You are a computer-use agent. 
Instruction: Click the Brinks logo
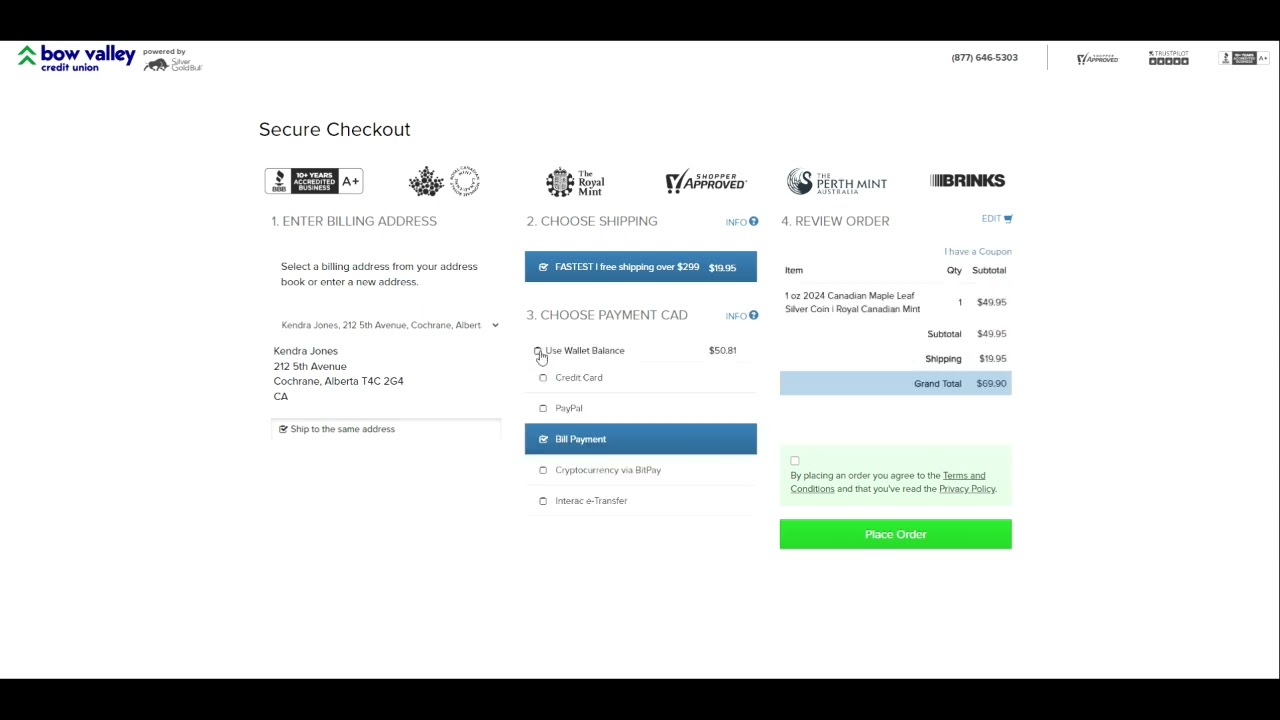pos(967,181)
